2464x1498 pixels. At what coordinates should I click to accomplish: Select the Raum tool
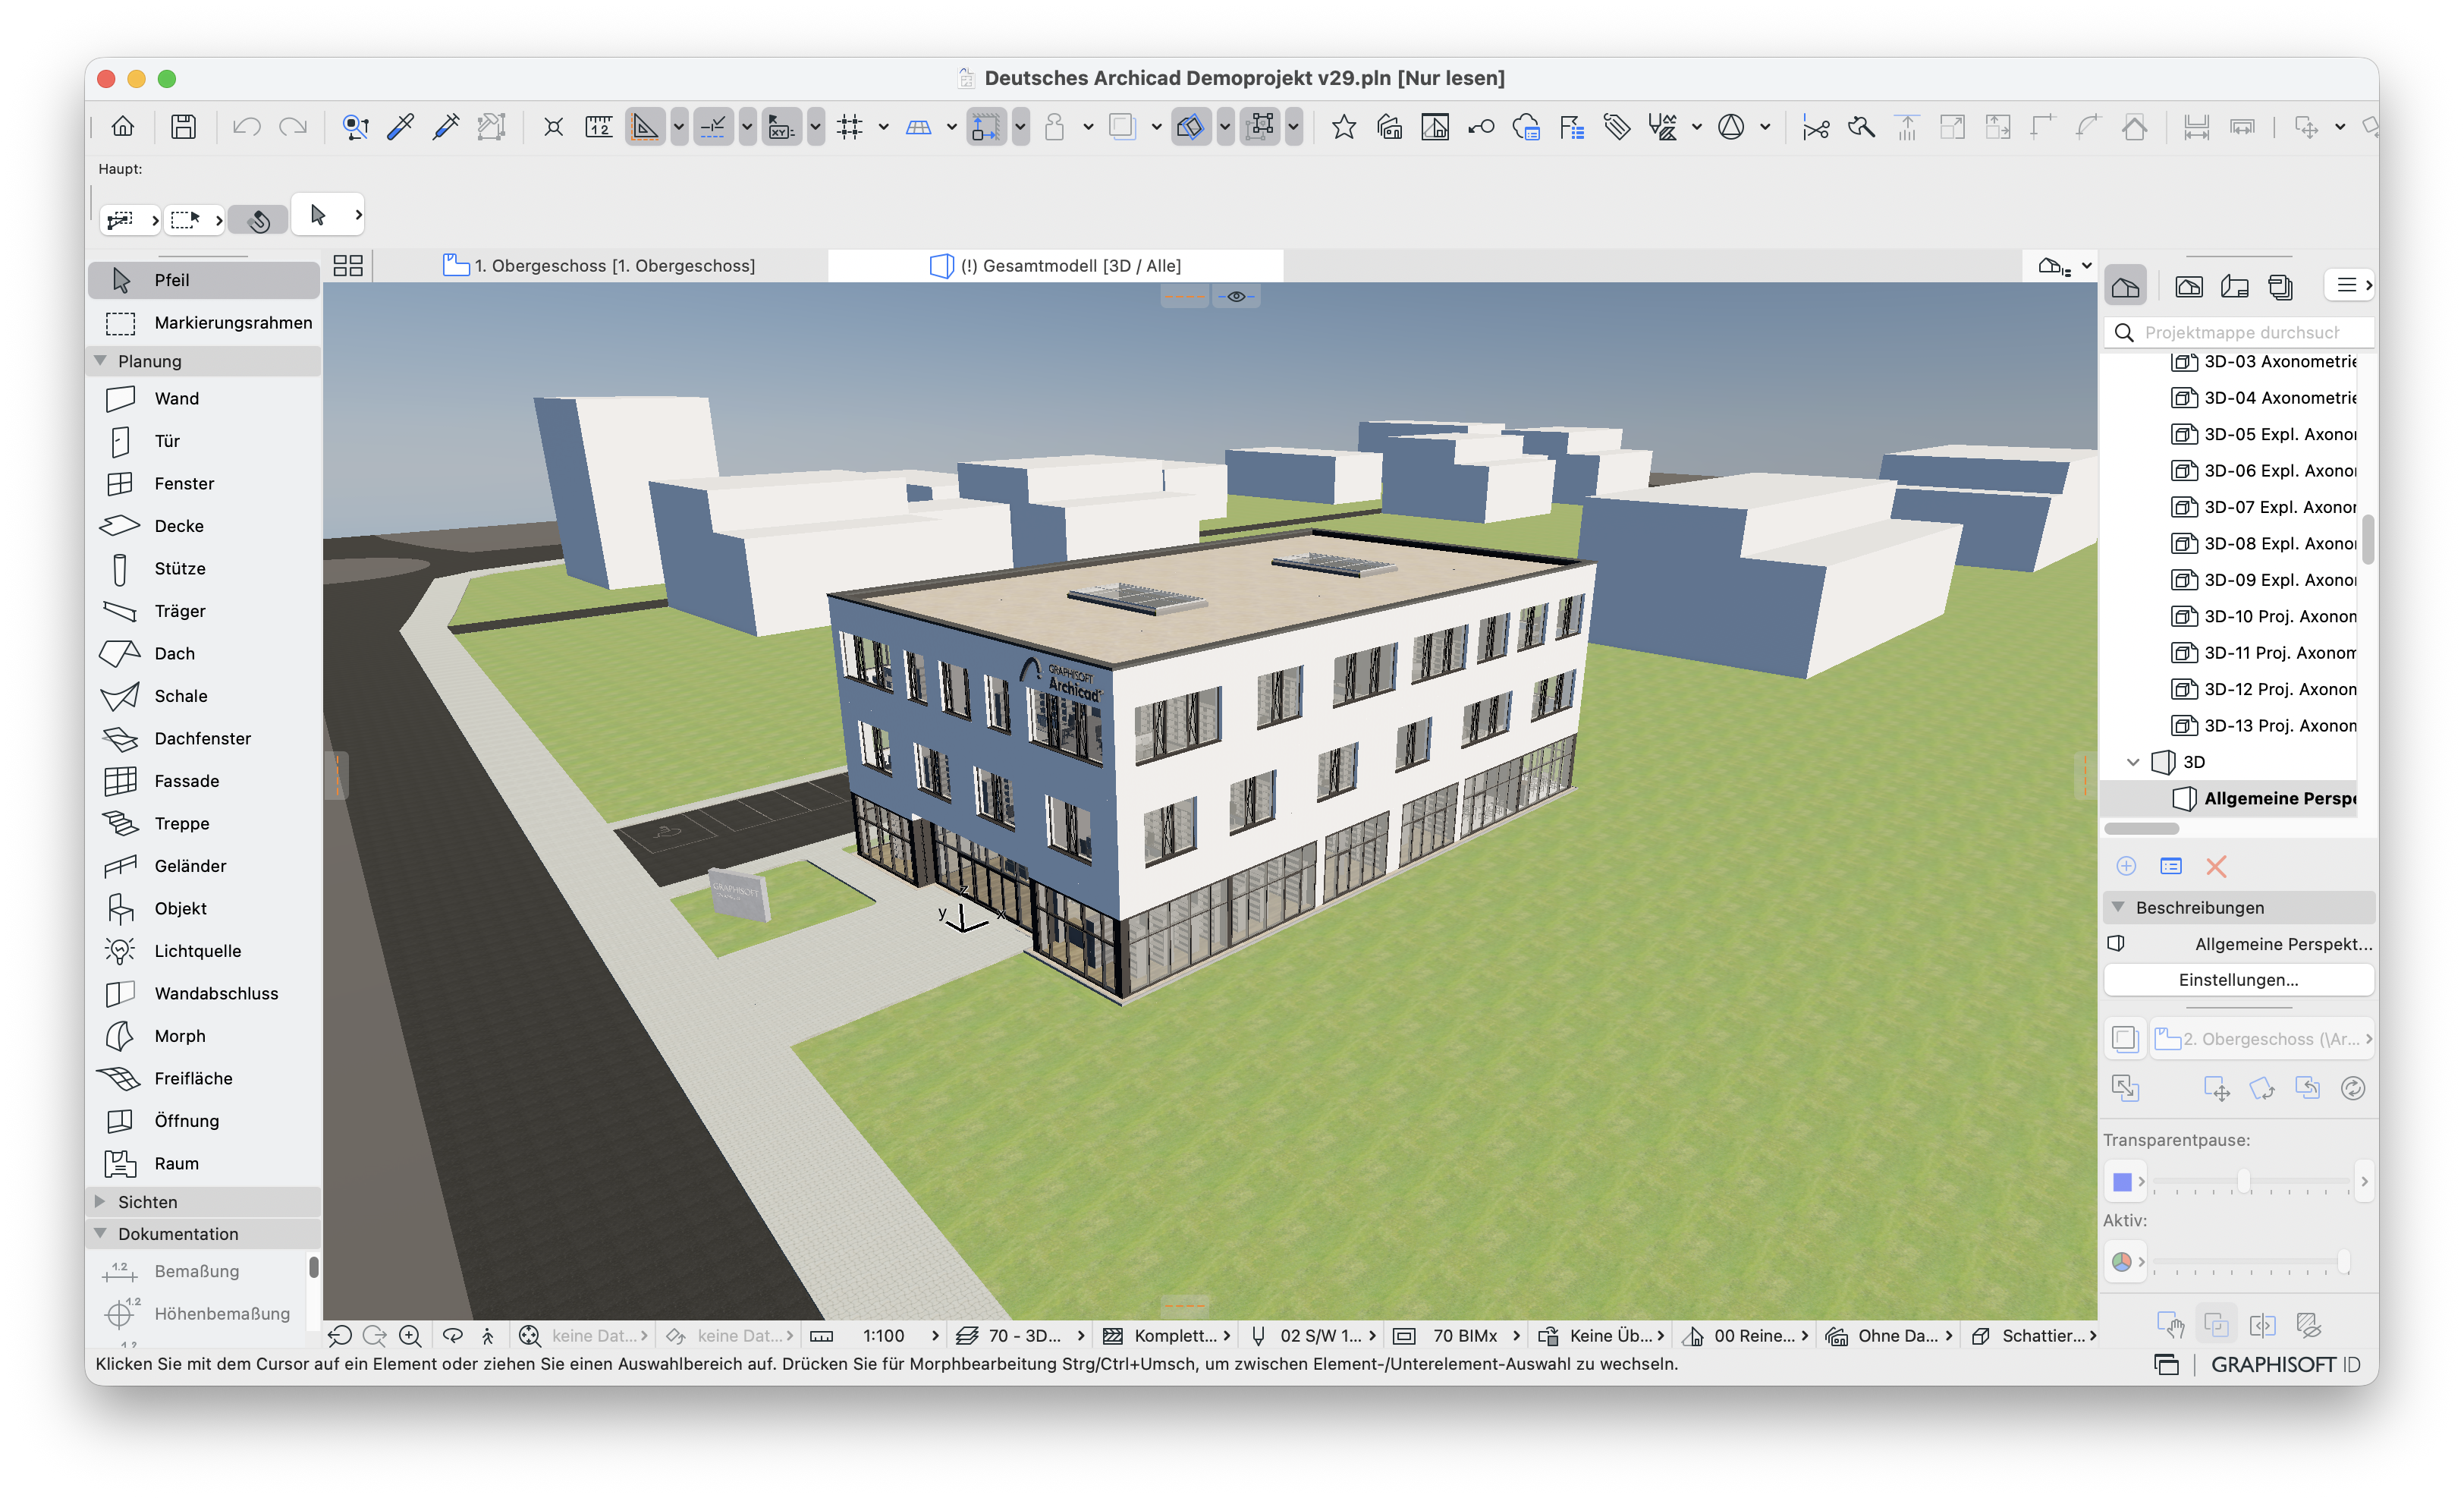click(x=204, y=1163)
